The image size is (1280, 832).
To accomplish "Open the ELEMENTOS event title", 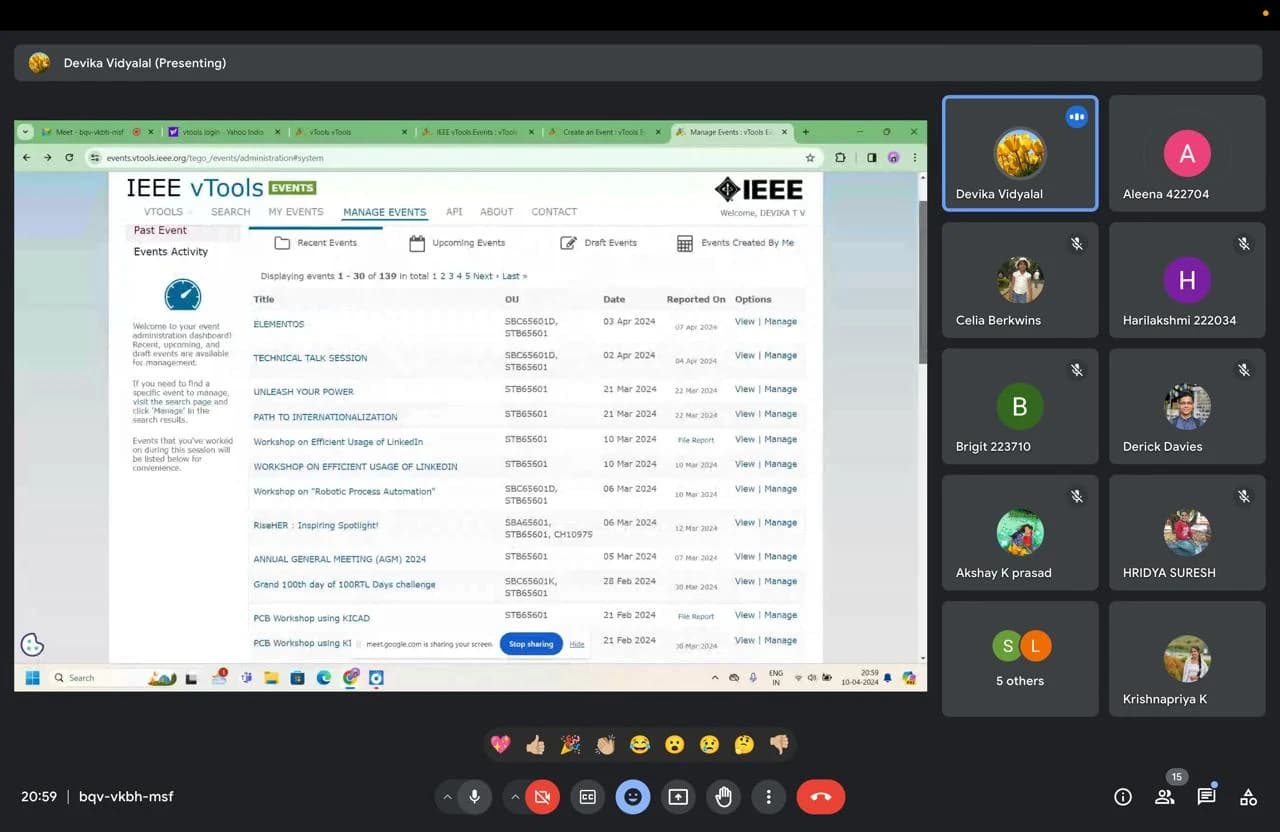I will 278,324.
